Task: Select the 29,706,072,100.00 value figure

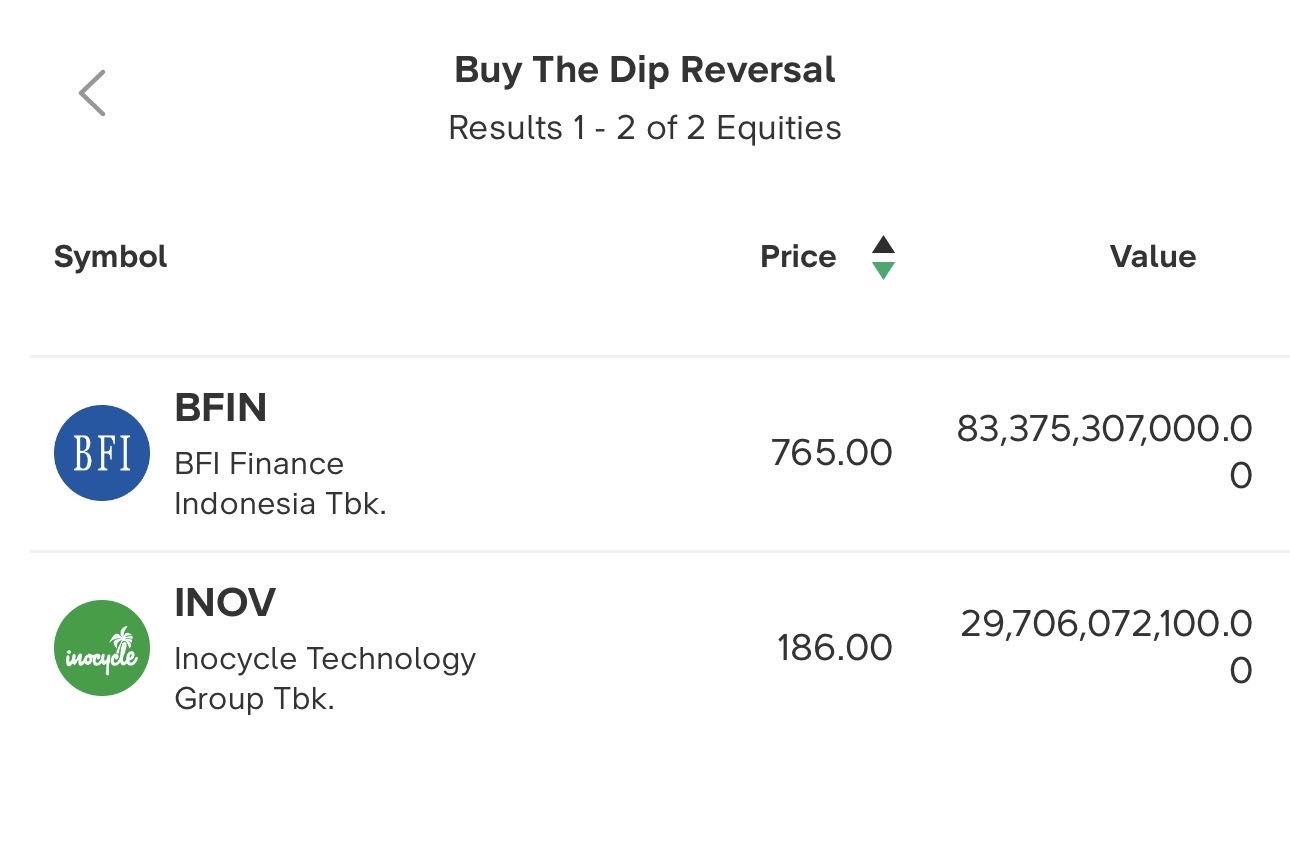Action: (x=1106, y=645)
